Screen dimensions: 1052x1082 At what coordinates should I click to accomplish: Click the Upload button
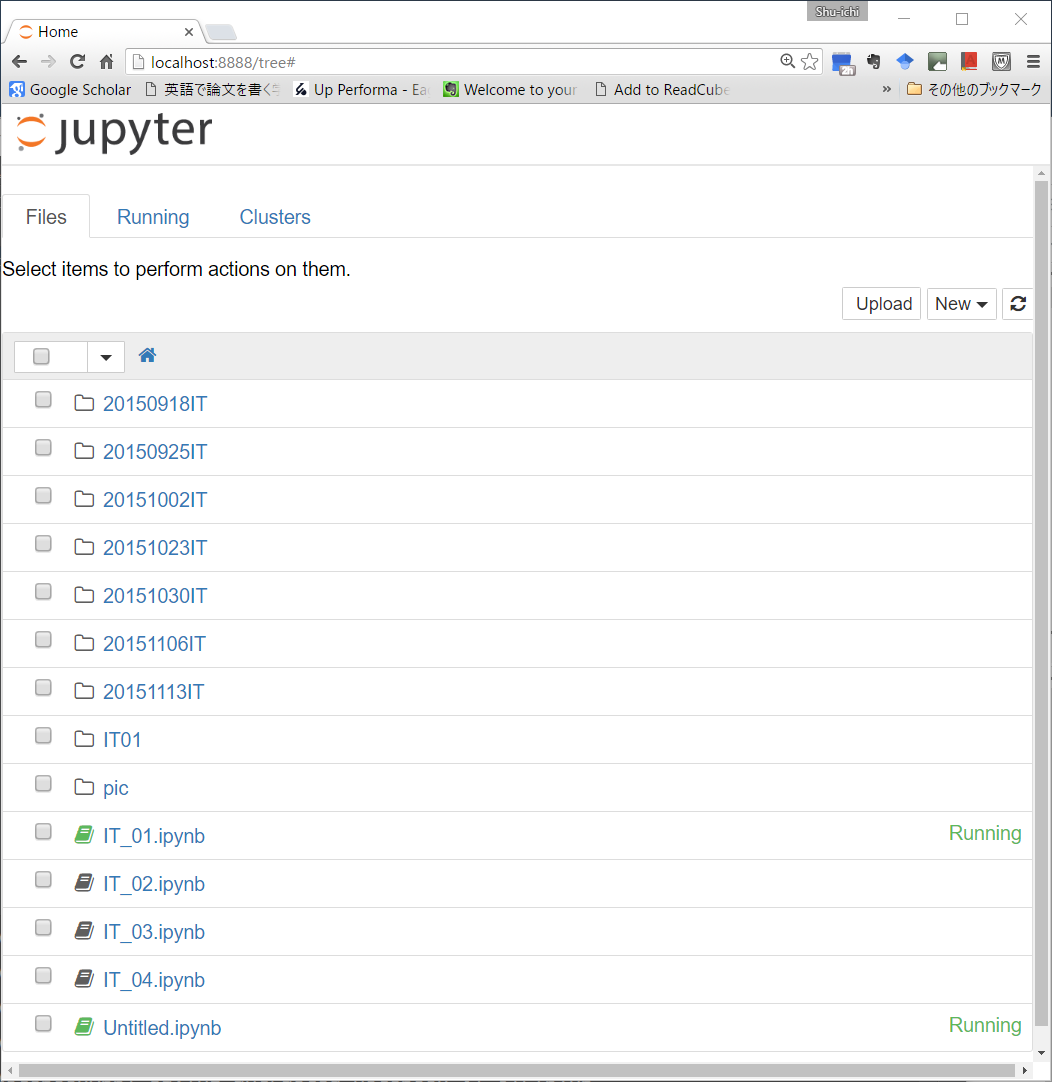[883, 304]
